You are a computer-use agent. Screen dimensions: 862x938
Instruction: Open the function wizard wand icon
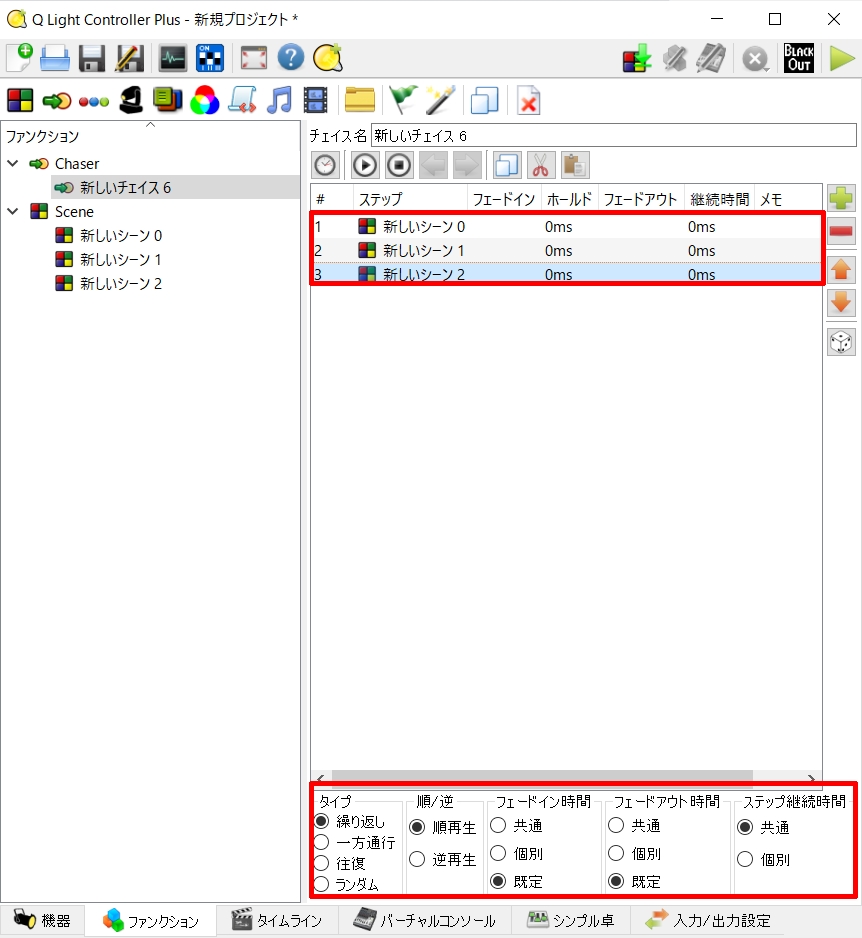[440, 100]
